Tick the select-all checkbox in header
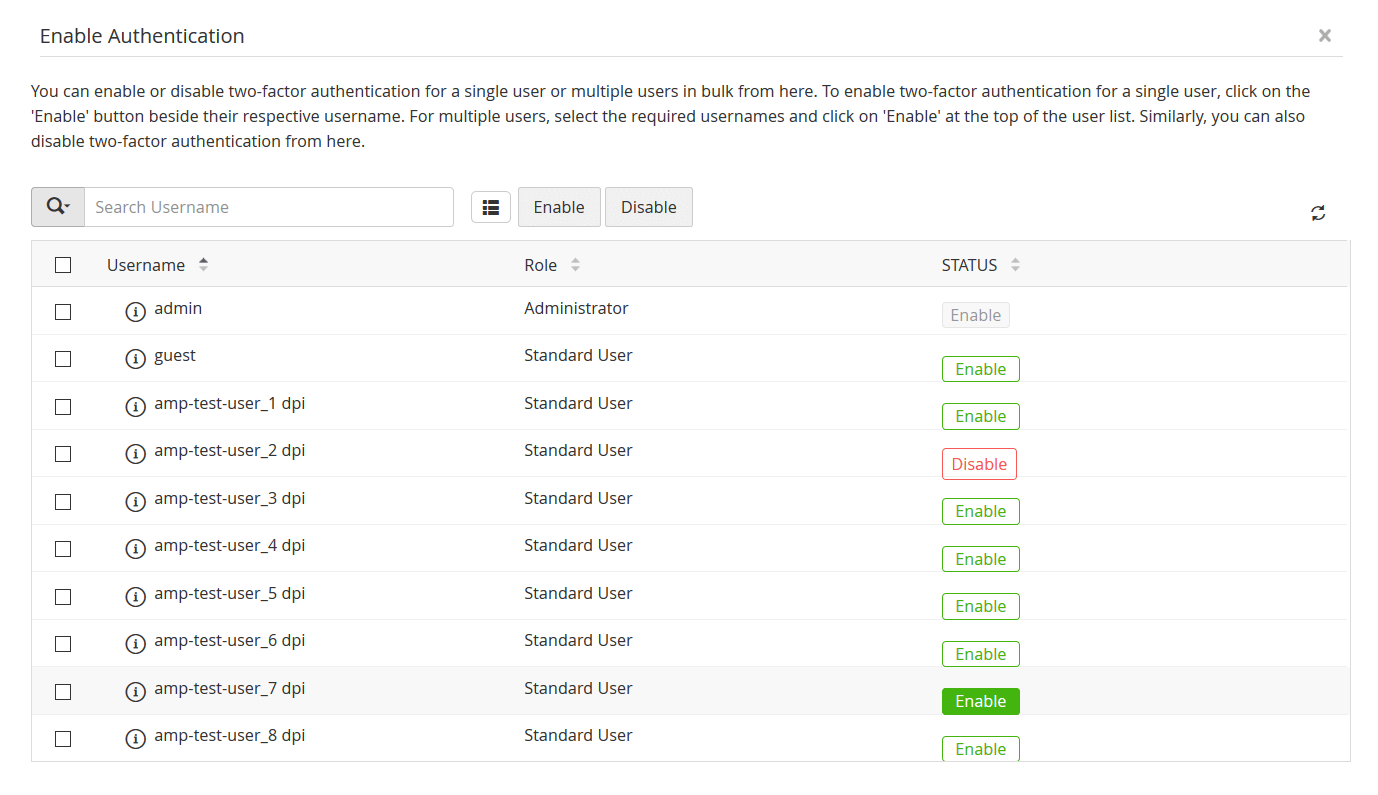 (63, 265)
